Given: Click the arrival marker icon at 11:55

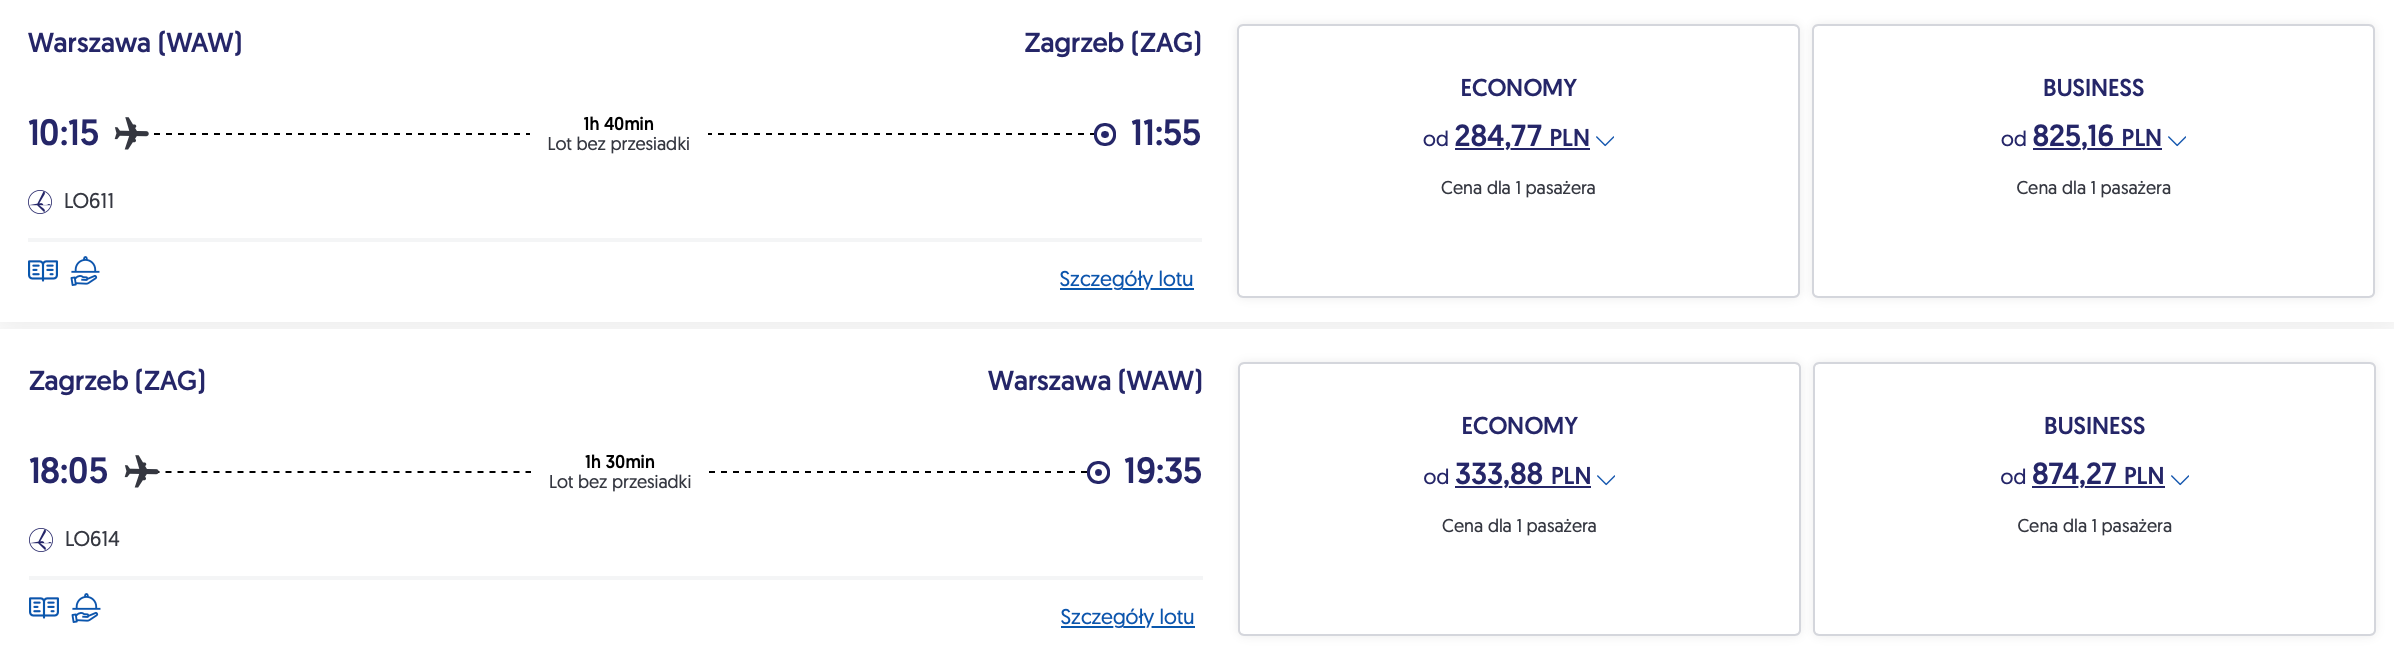Looking at the screenshot, I should [1104, 134].
